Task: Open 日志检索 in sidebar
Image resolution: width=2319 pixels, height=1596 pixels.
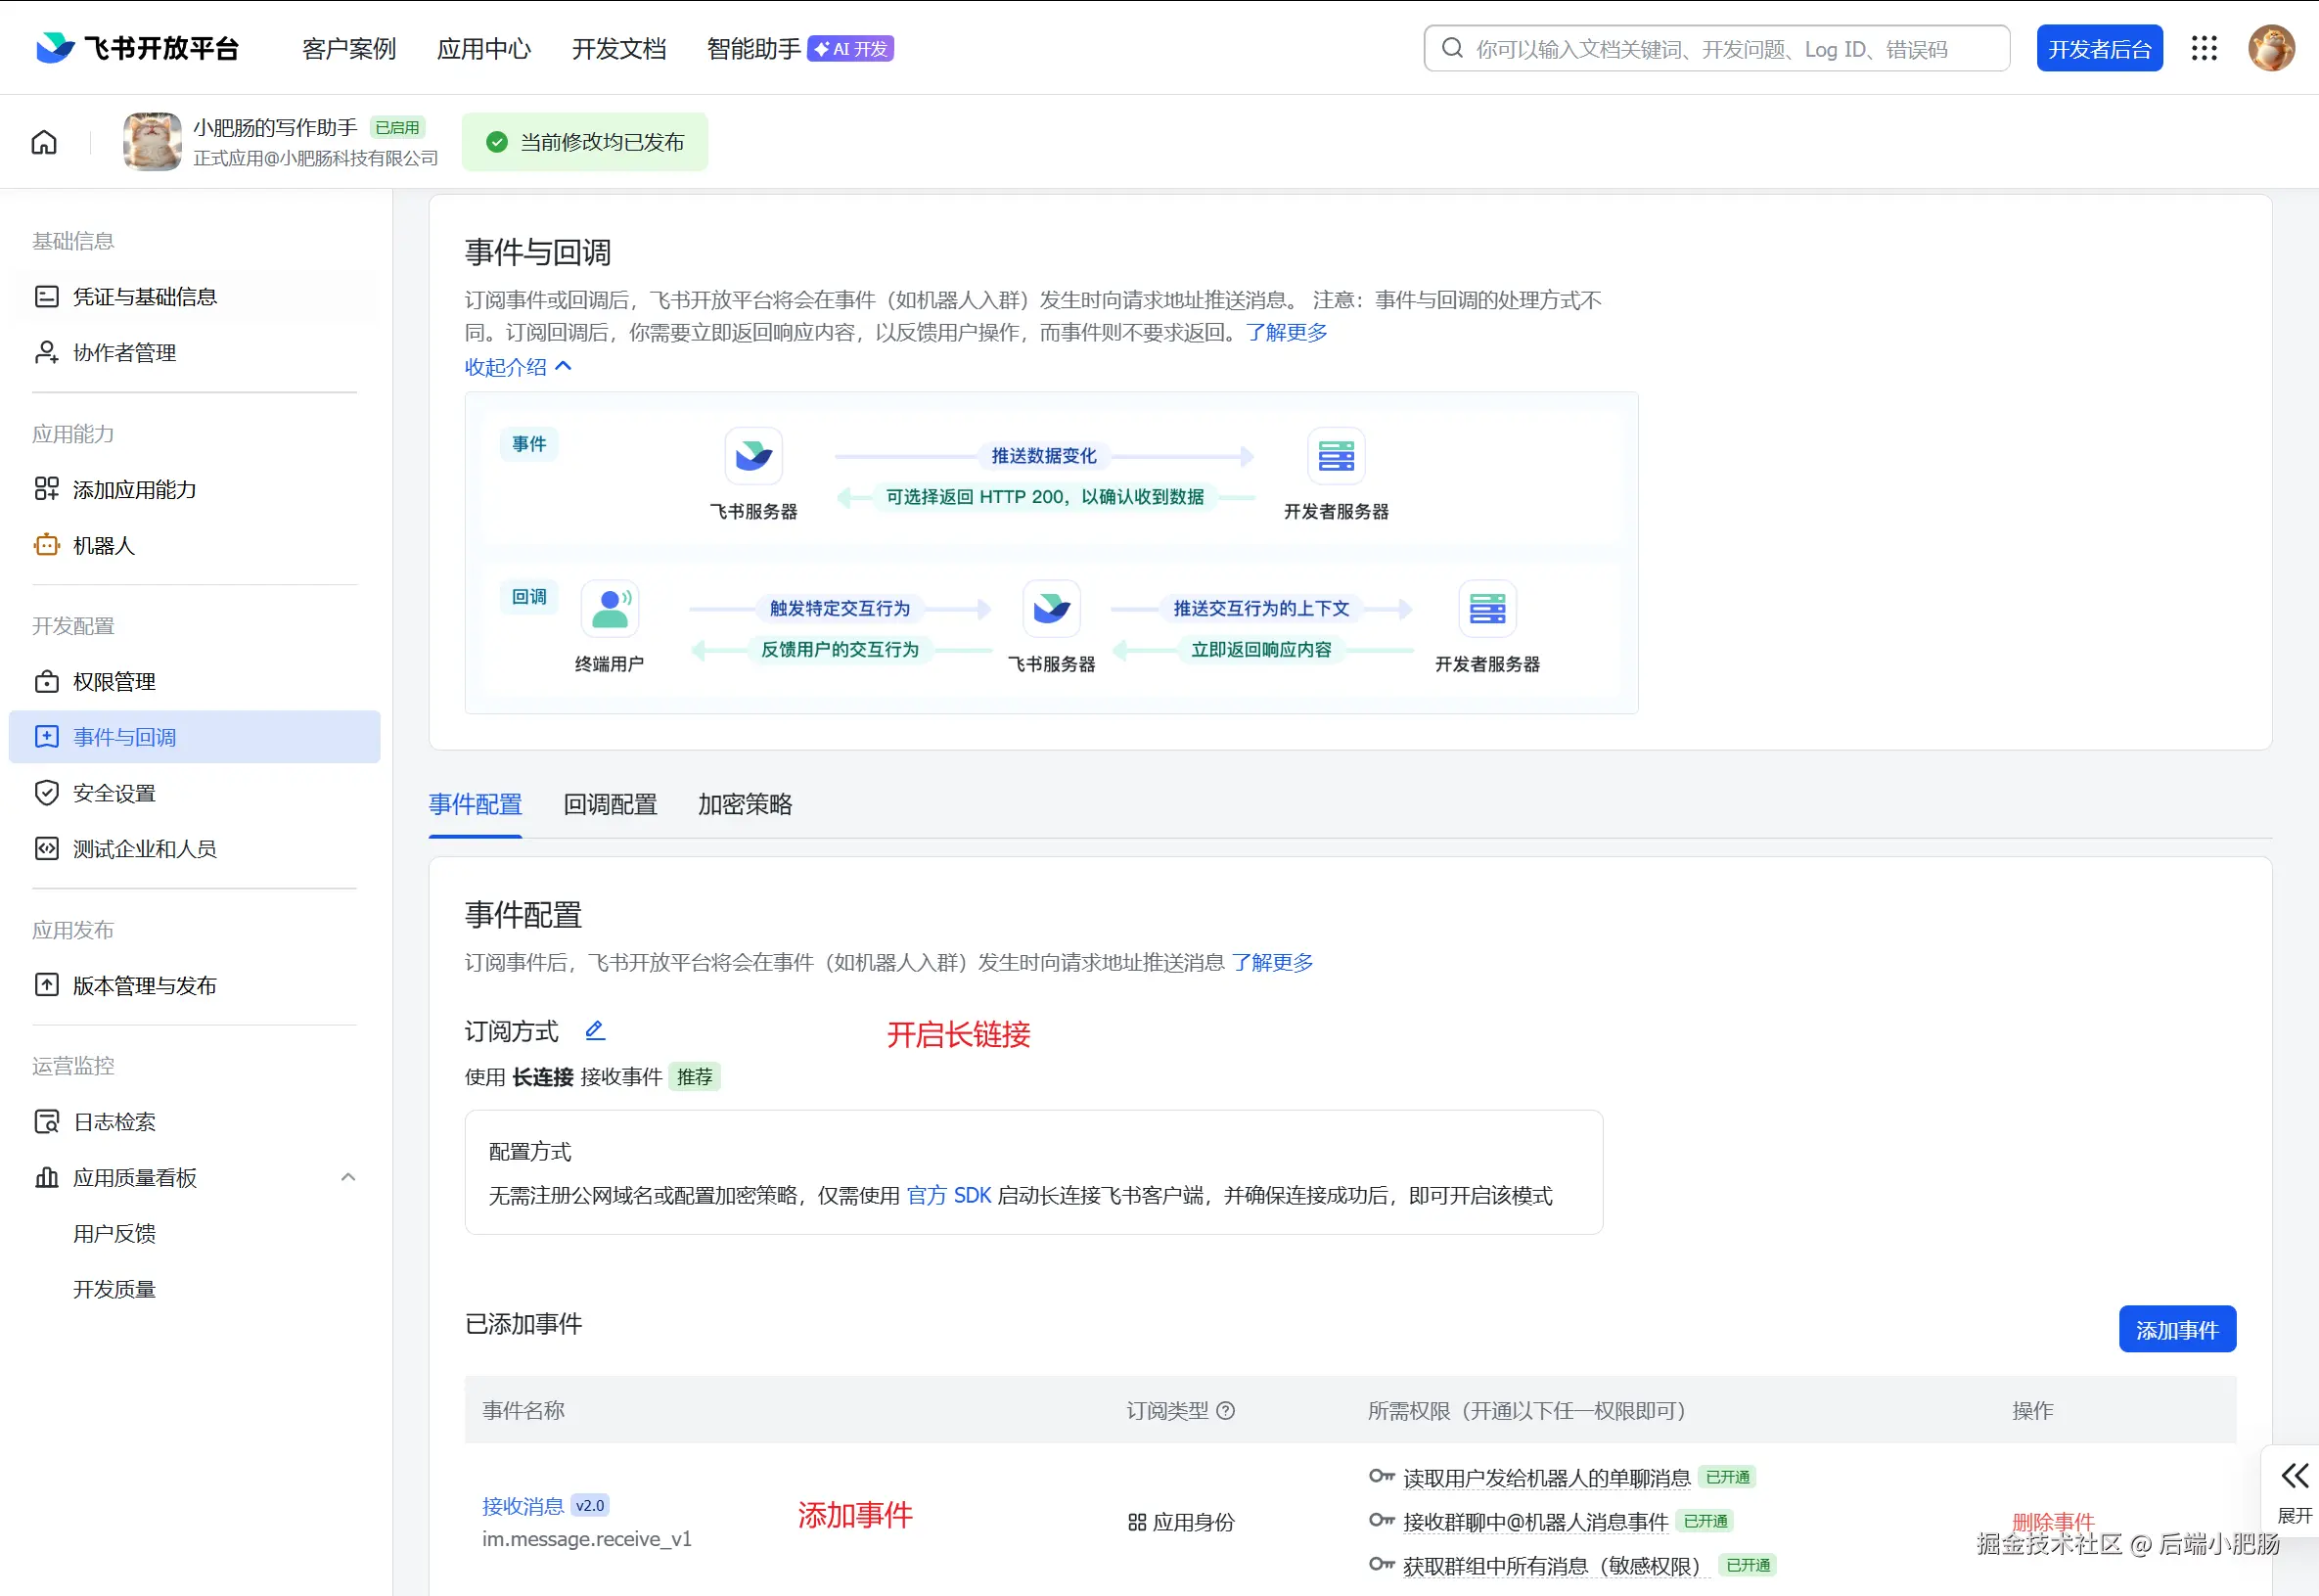Action: pos(114,1121)
